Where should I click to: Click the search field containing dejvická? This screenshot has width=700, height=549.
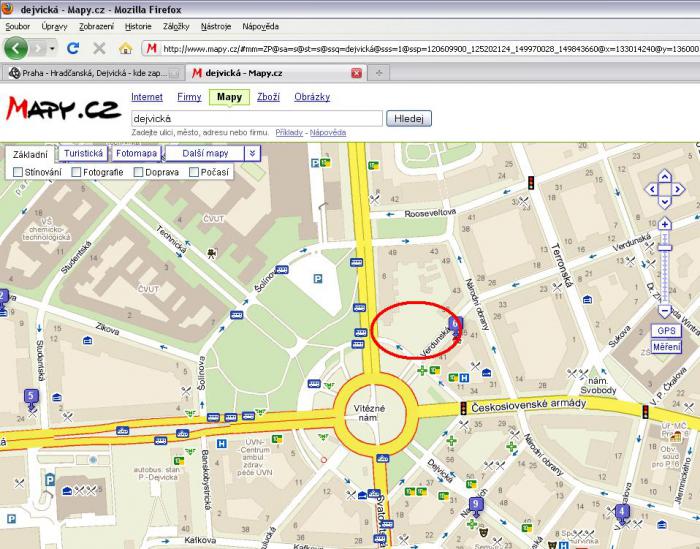tap(256, 118)
